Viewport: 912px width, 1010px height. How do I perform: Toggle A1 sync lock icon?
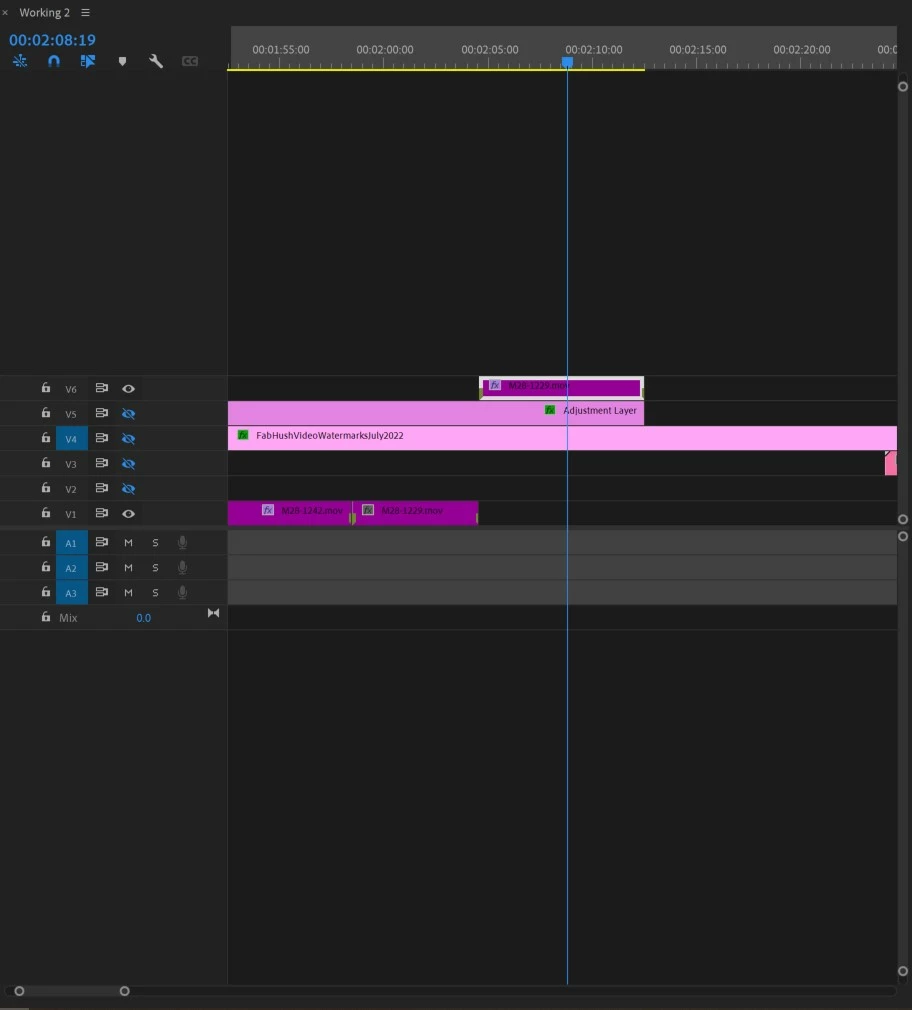pyautogui.click(x=102, y=542)
